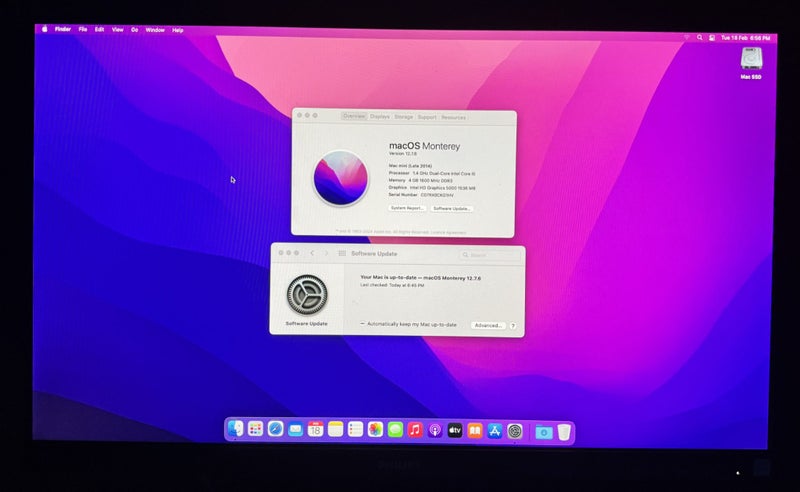The width and height of the screenshot is (800, 492).
Task: Launch Photos from the Dock
Action: [375, 430]
